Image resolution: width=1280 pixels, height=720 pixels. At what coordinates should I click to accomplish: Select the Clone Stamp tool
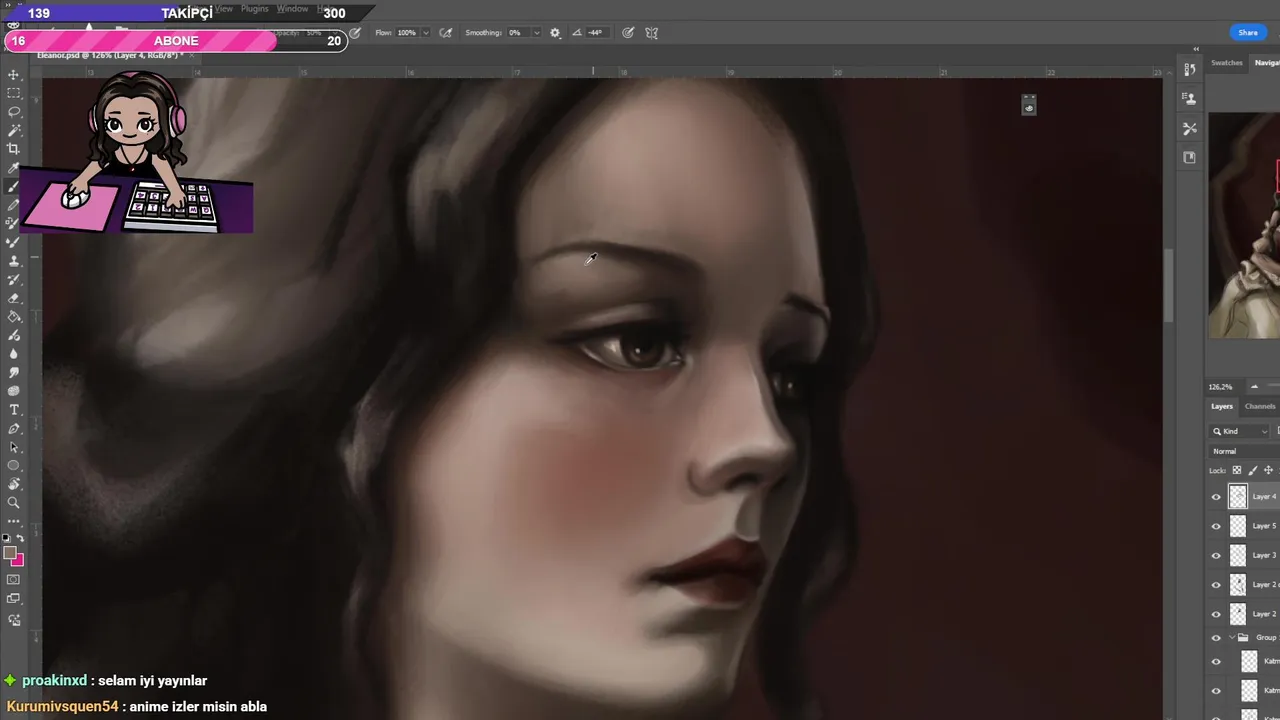(14, 261)
